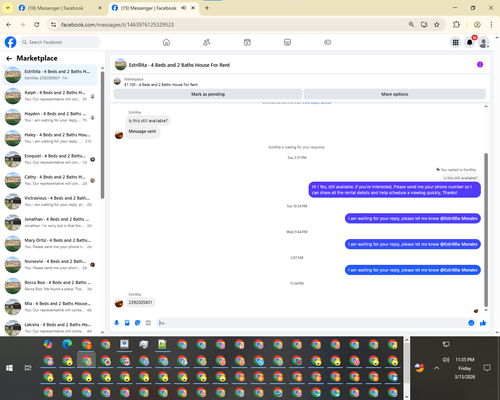Open the Chrome three-dot menu
Screen dimensions: 500x400
coord(491,25)
